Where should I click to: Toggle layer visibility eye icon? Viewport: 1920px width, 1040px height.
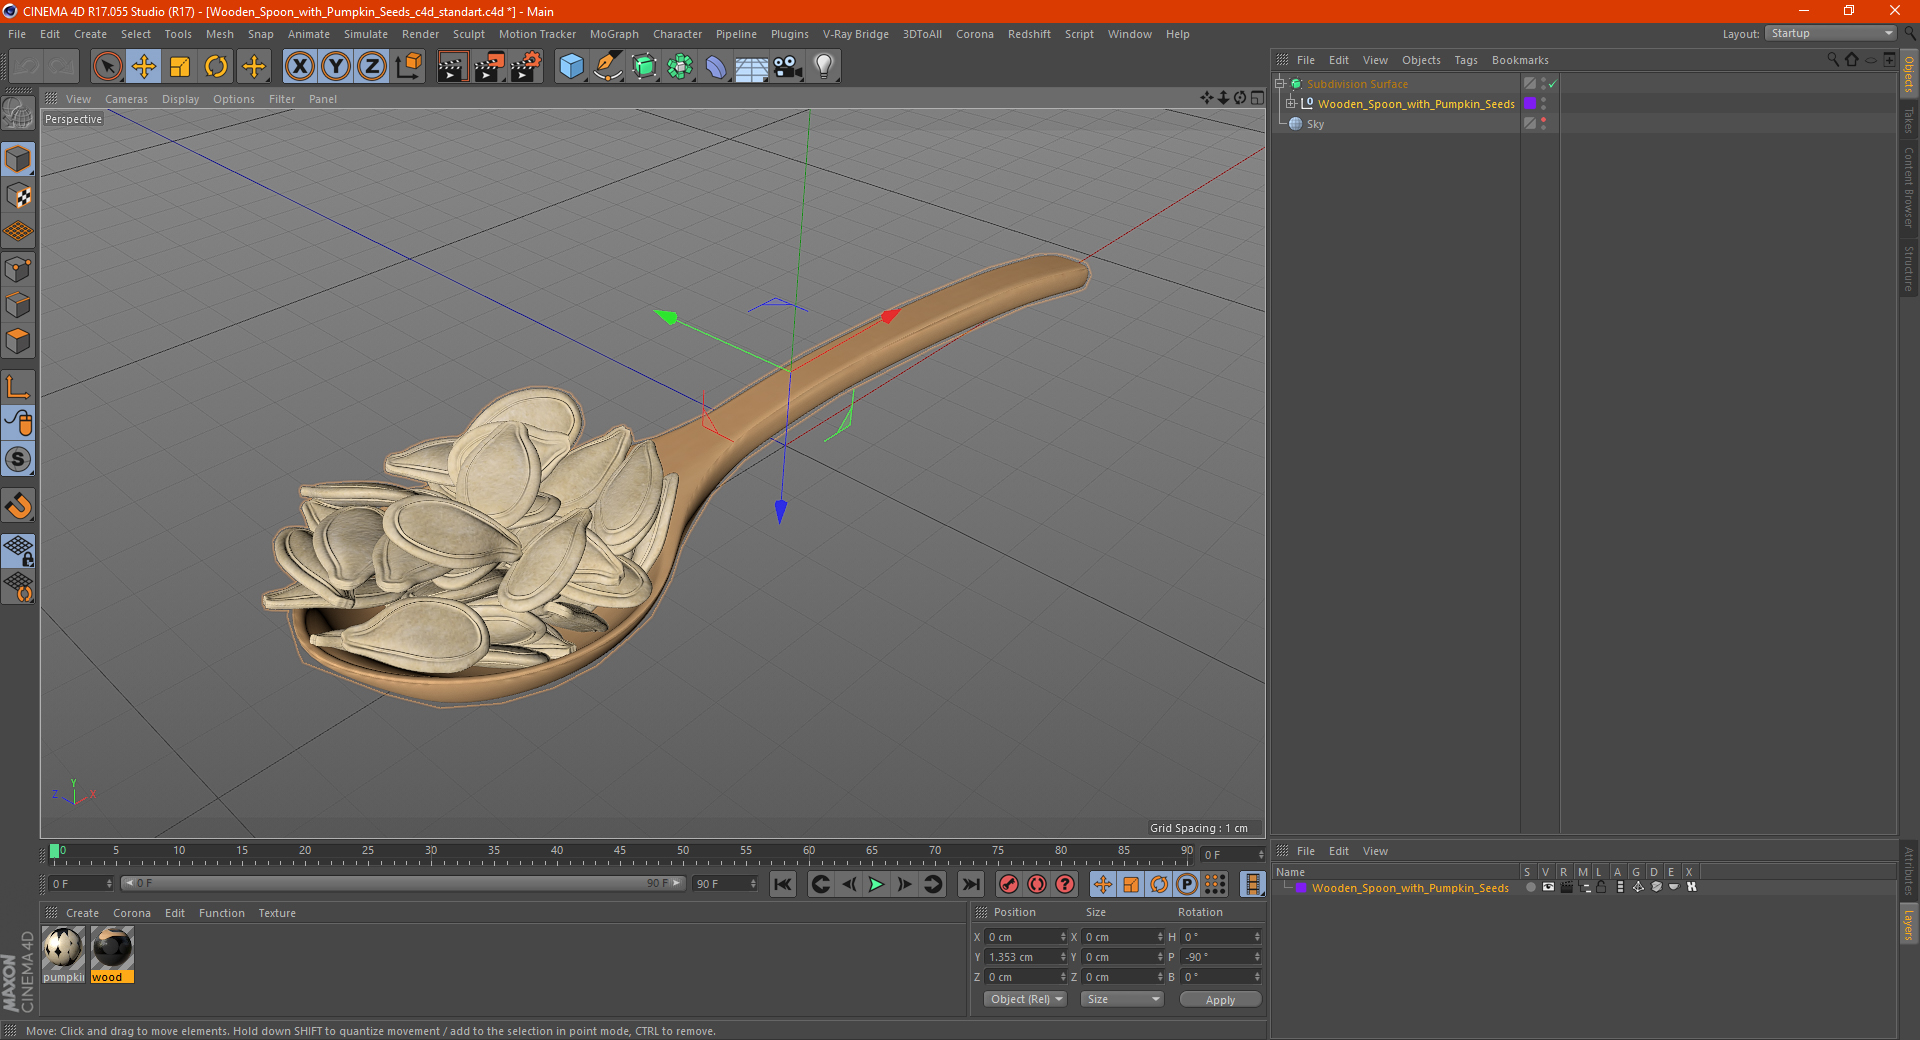pos(1548,887)
